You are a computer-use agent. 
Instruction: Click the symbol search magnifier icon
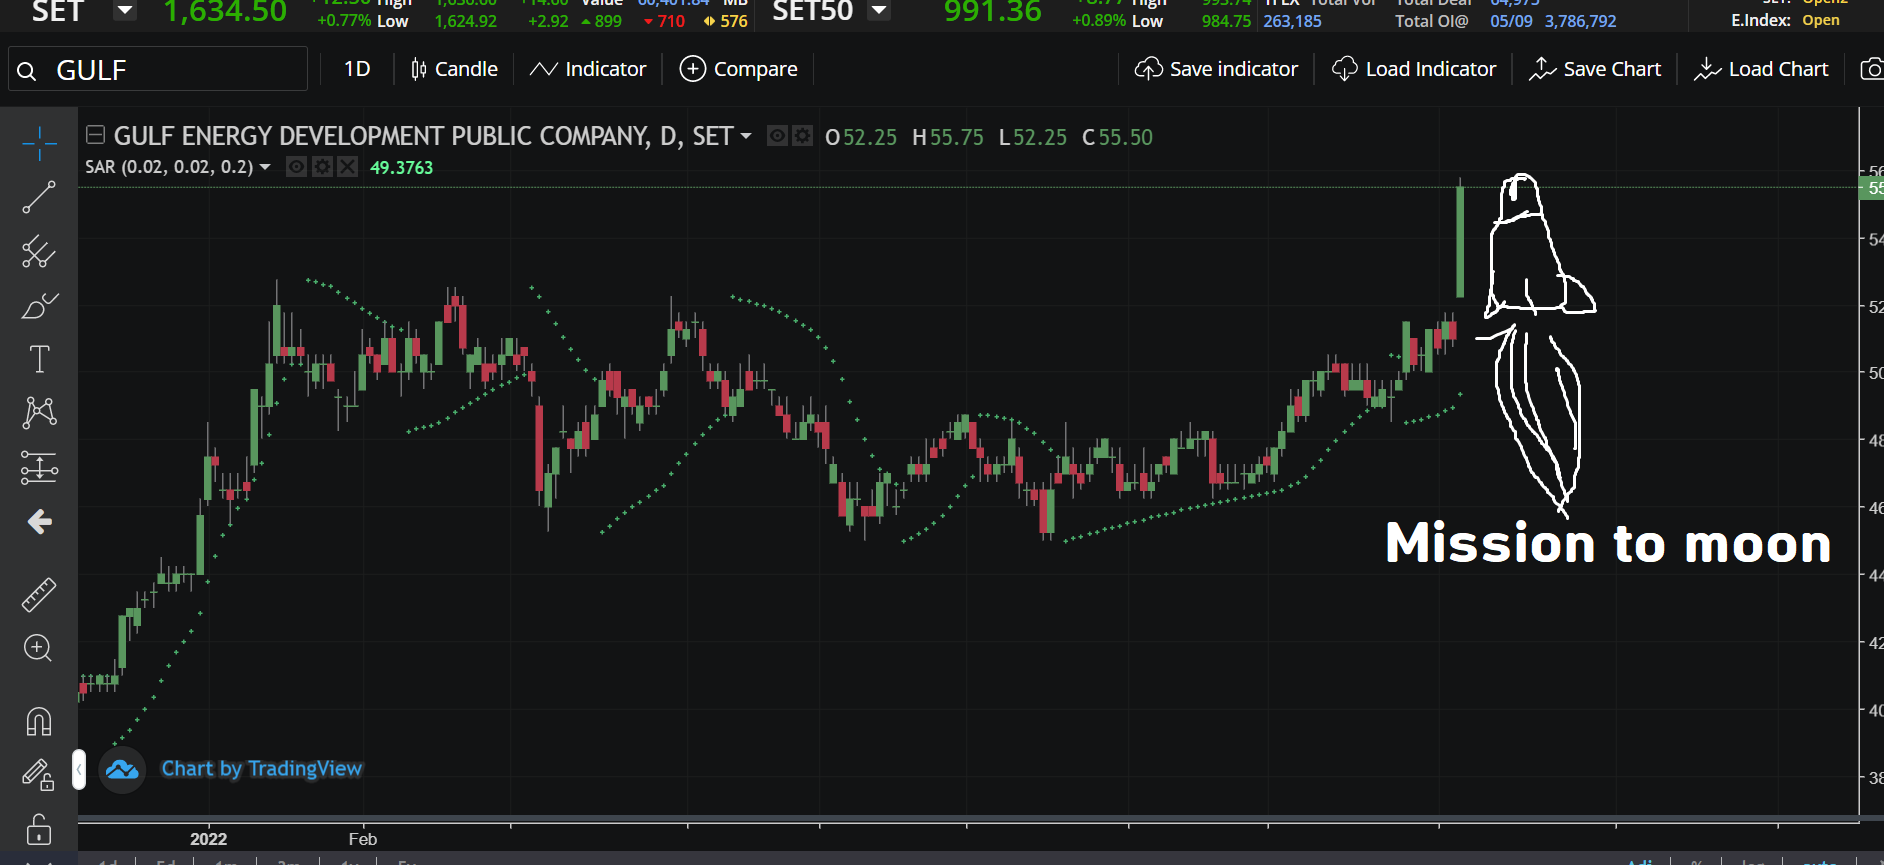click(27, 71)
